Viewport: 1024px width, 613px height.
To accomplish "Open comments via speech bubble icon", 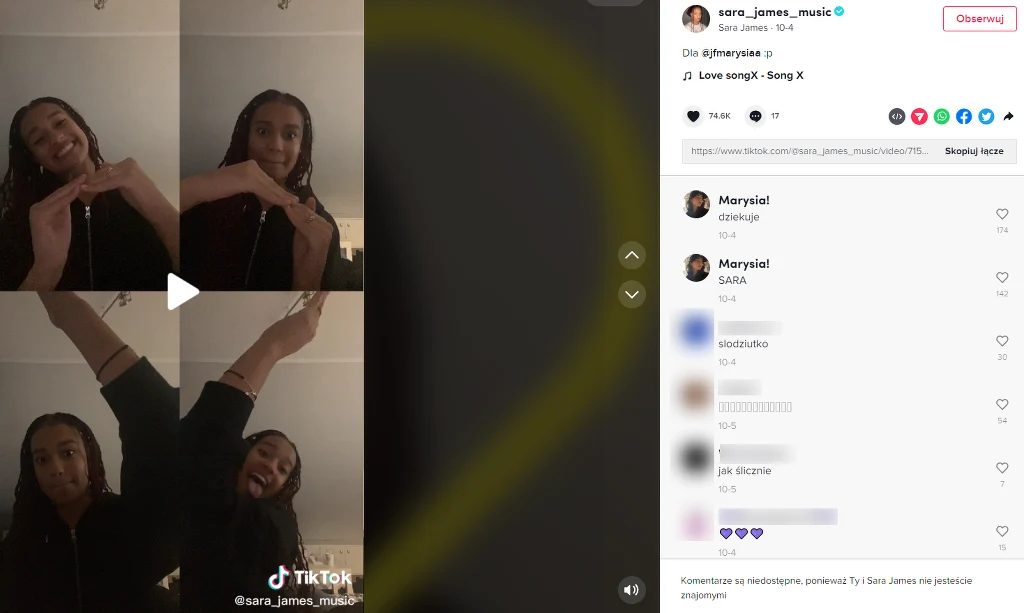I will [x=755, y=116].
